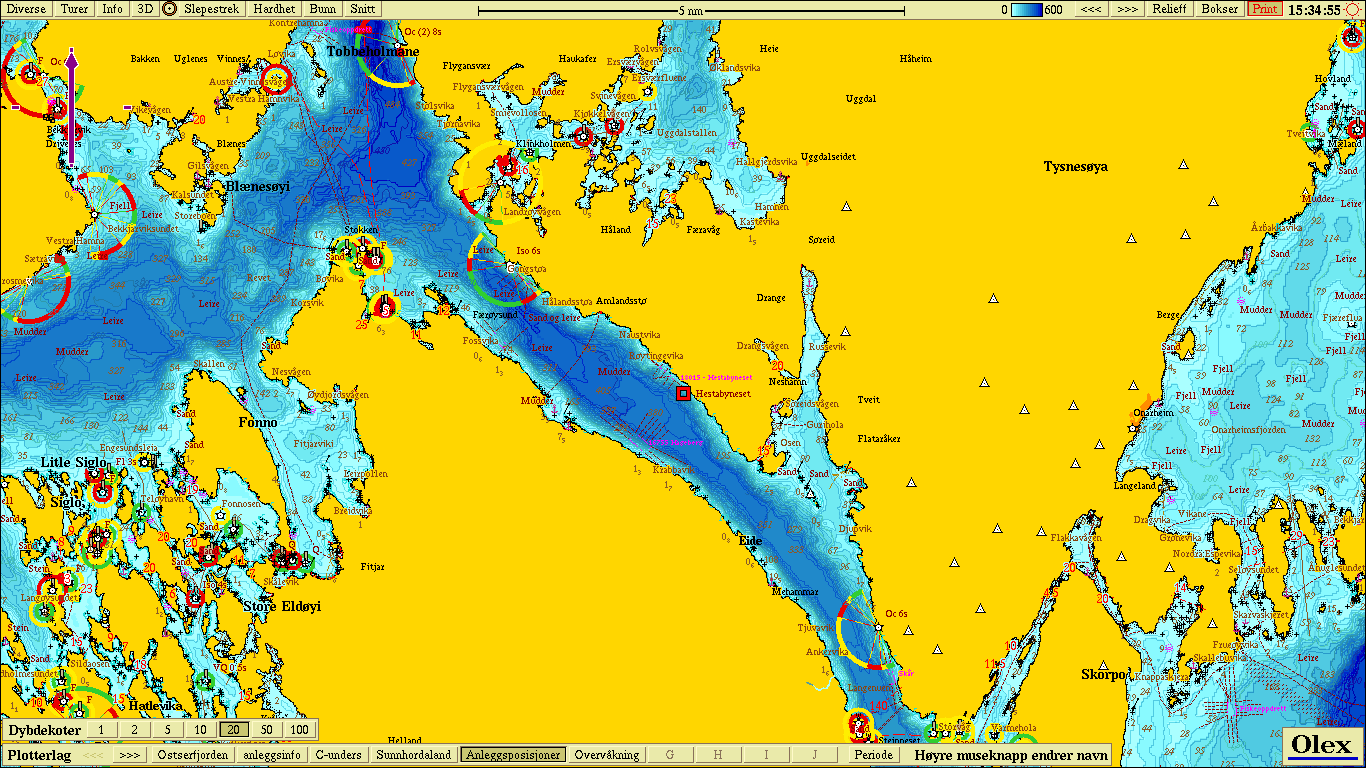The image size is (1366, 768).
Task: Click the Uggdal place label
Action: click(861, 99)
